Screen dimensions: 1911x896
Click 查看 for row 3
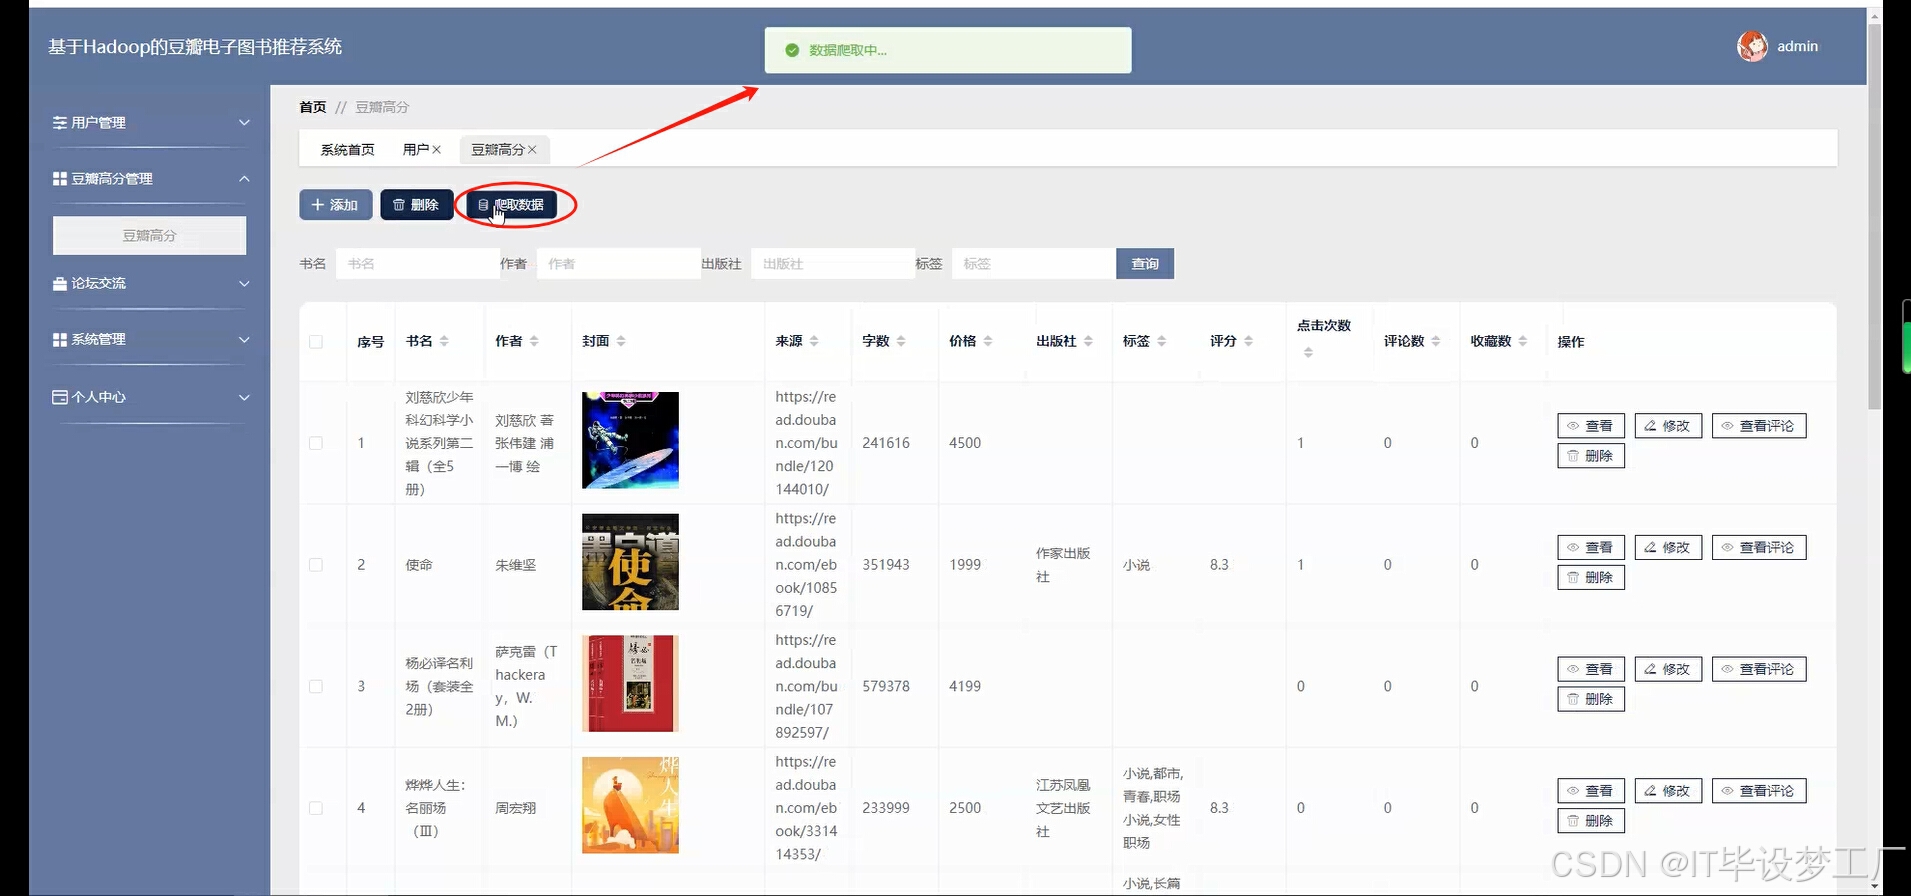[x=1591, y=669]
